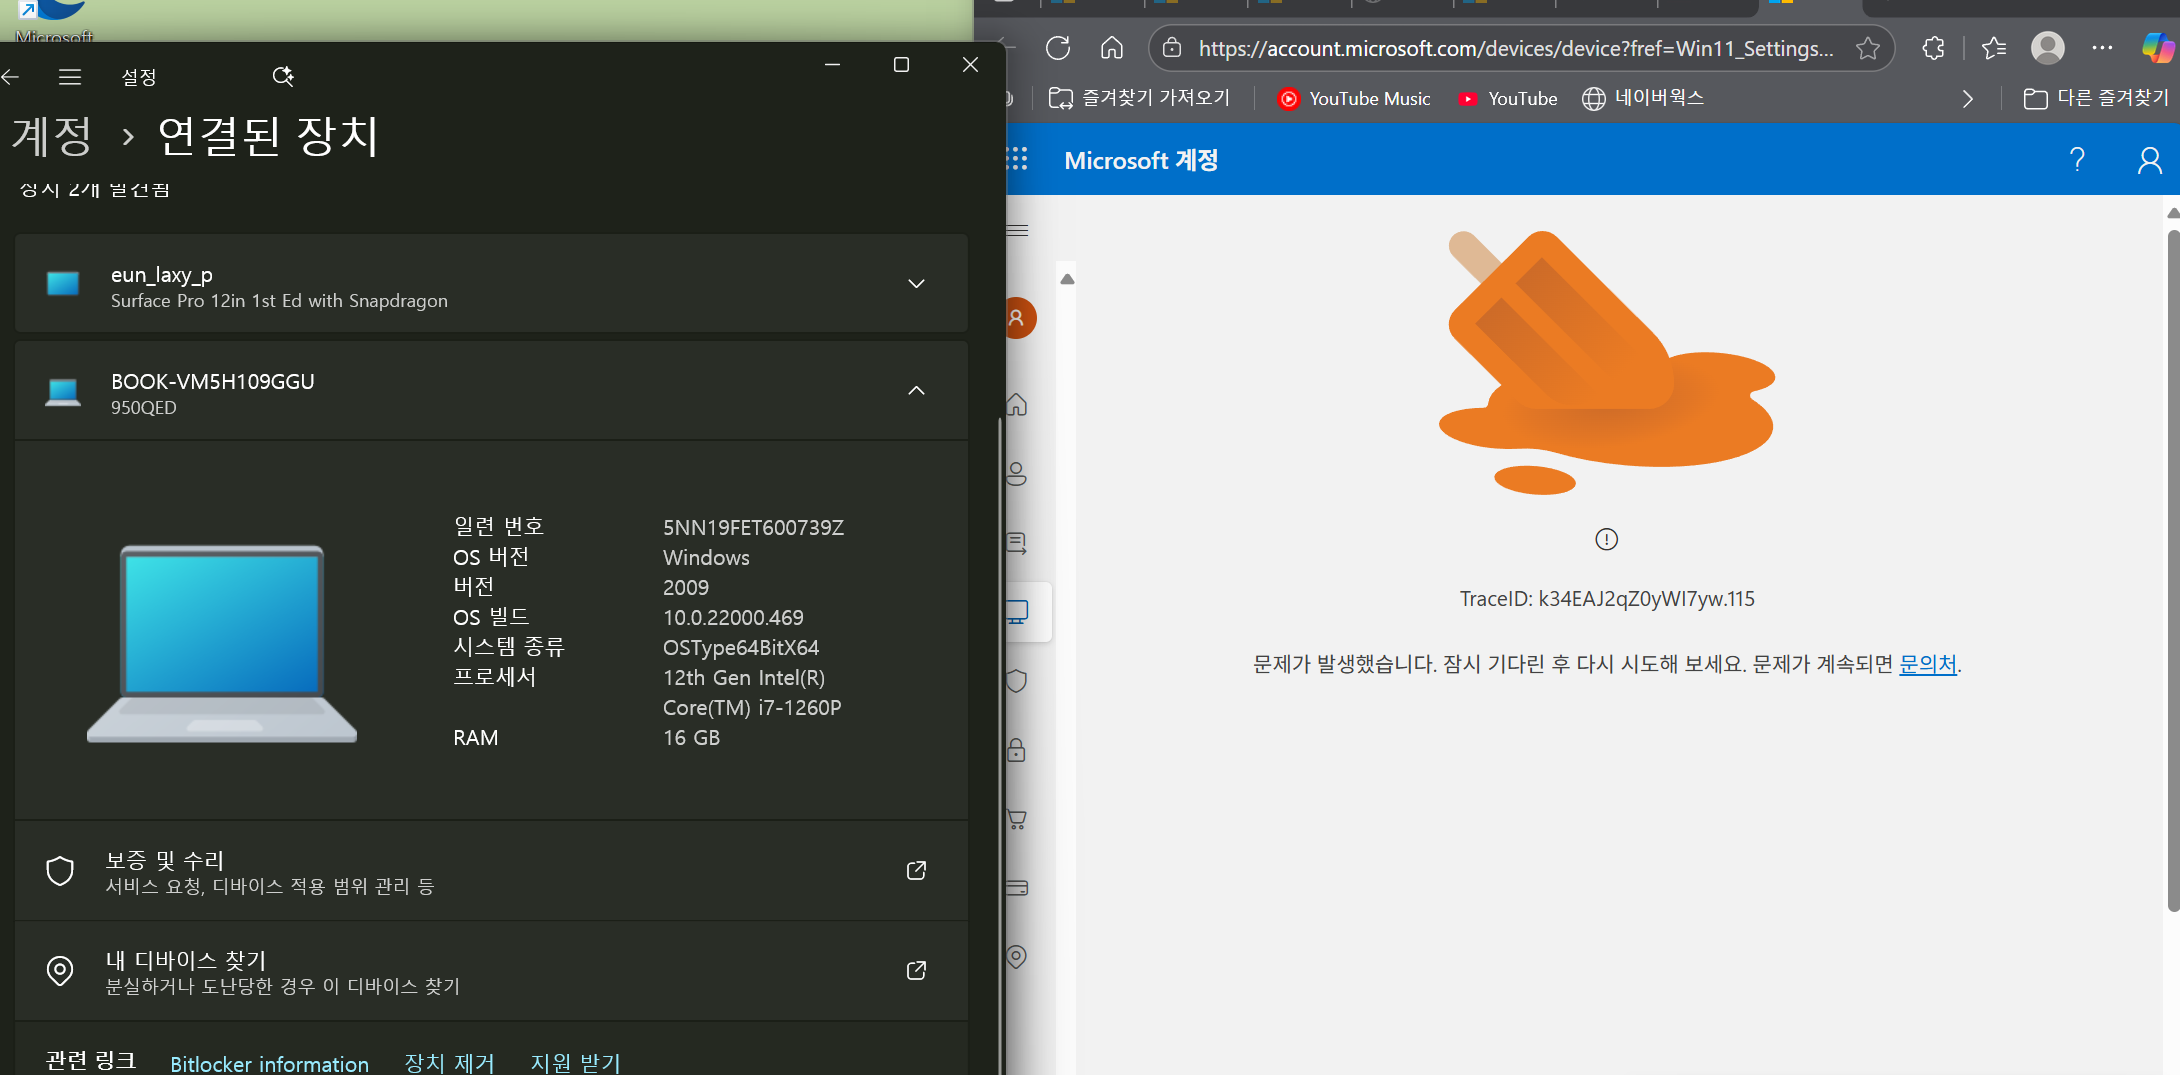Click the 장치 제거 link
Viewport: 2180px width, 1075px height.
(x=449, y=1063)
